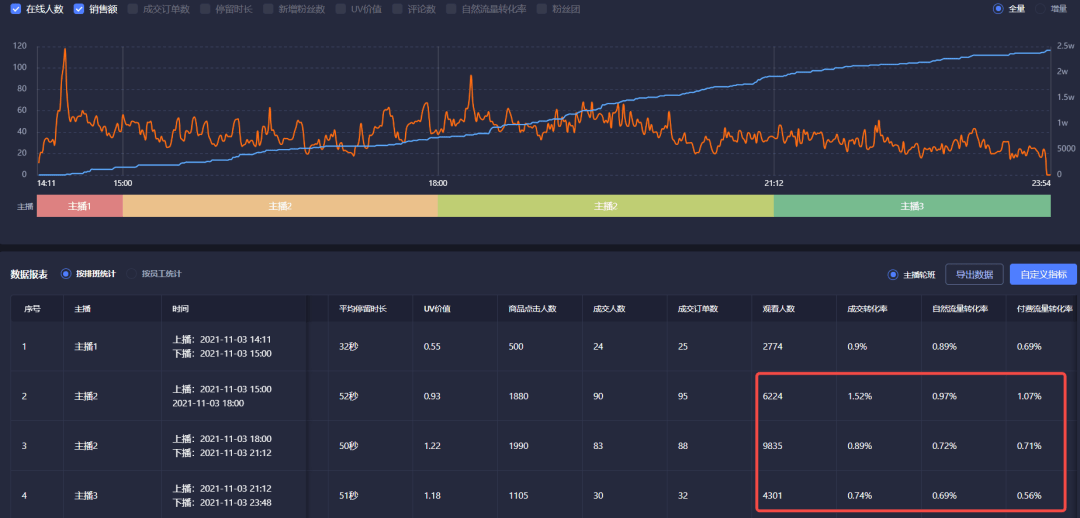This screenshot has height=518, width=1080.
Task: Click the 0.97% natural traffic cell
Action: click(x=944, y=396)
